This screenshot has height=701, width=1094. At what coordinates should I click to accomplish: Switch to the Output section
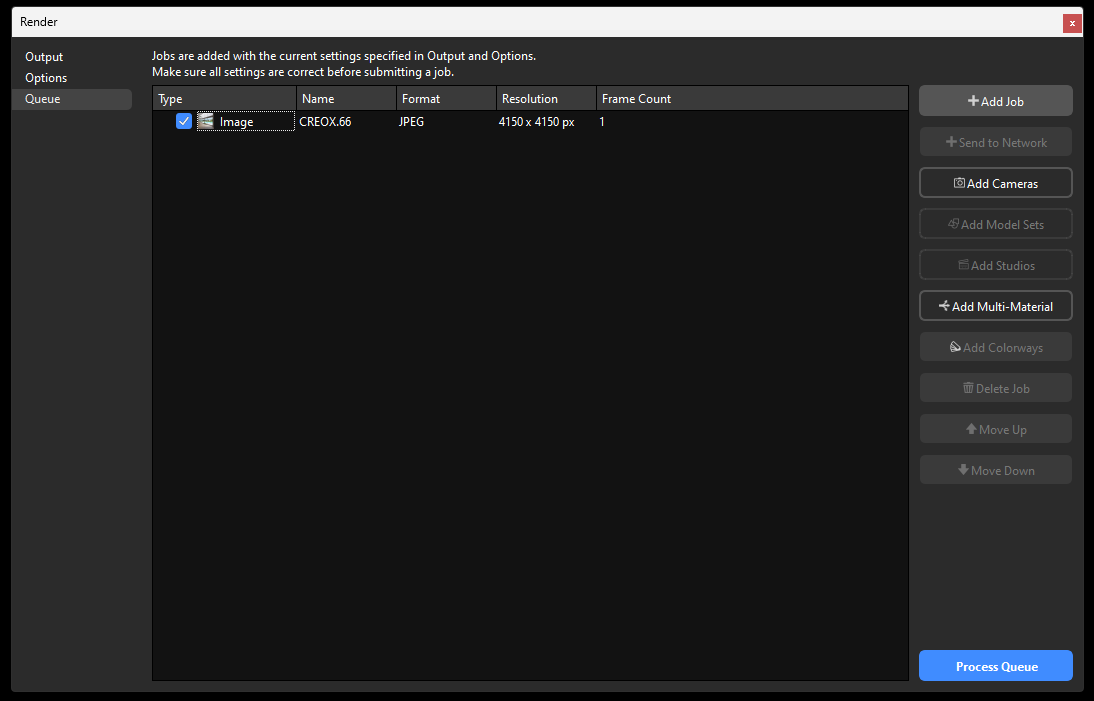[43, 56]
